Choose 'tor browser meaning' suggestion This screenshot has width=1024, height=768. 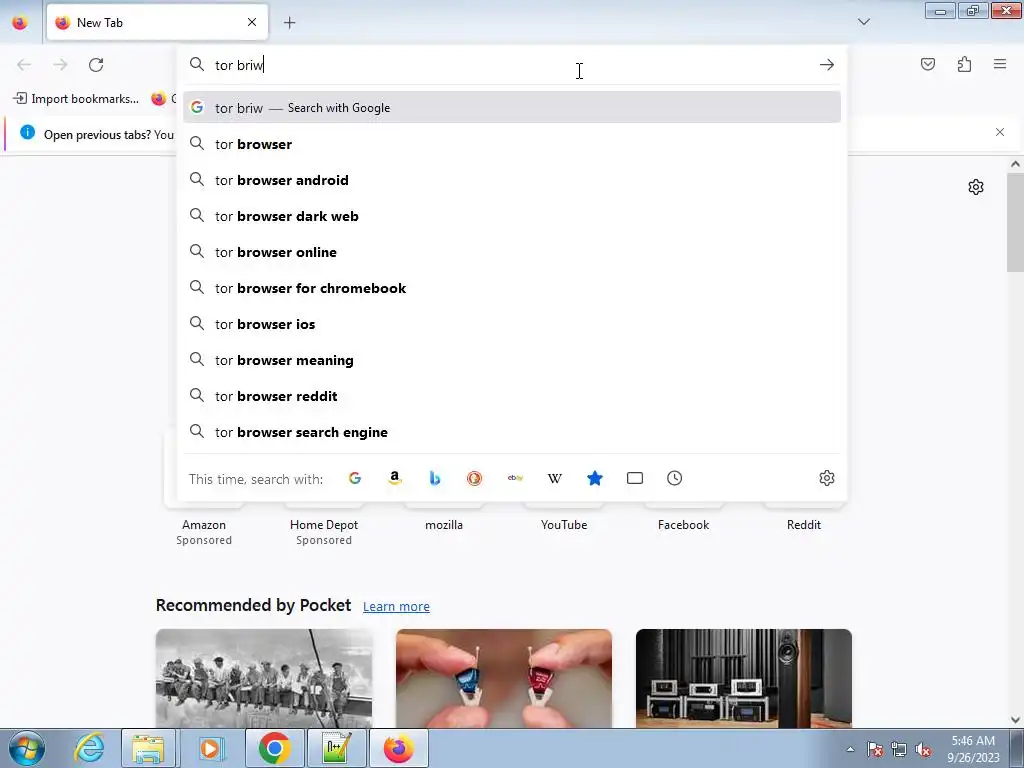(512, 359)
